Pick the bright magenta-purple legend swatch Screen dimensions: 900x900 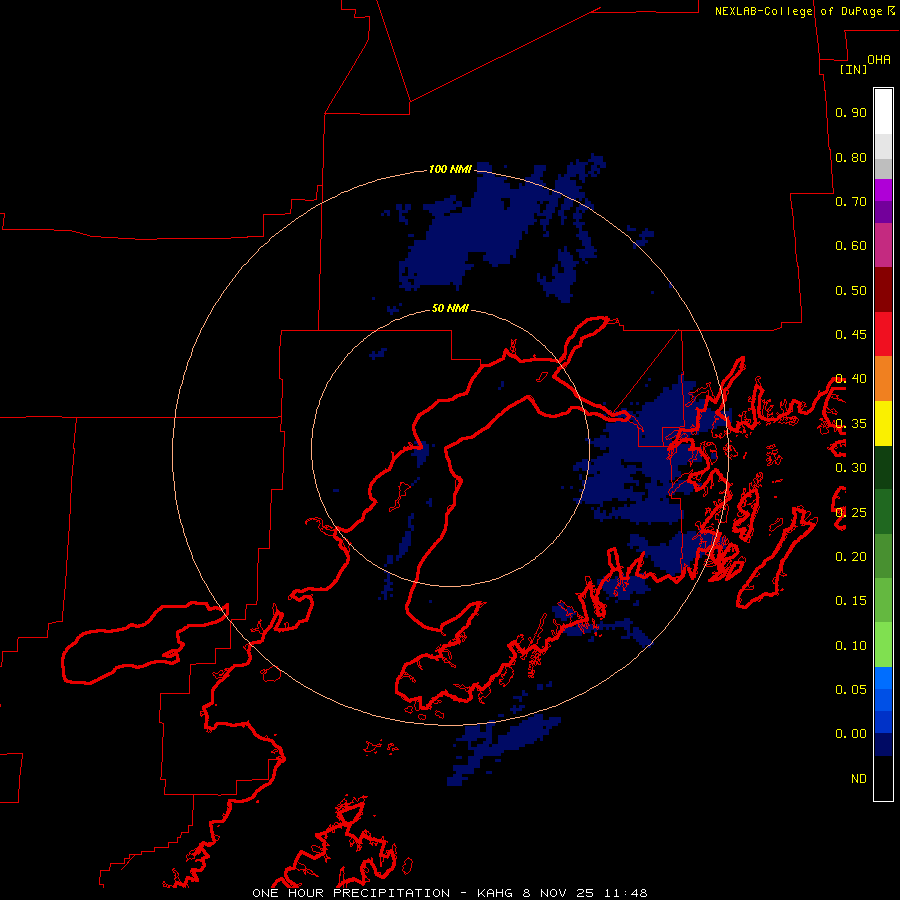(883, 190)
